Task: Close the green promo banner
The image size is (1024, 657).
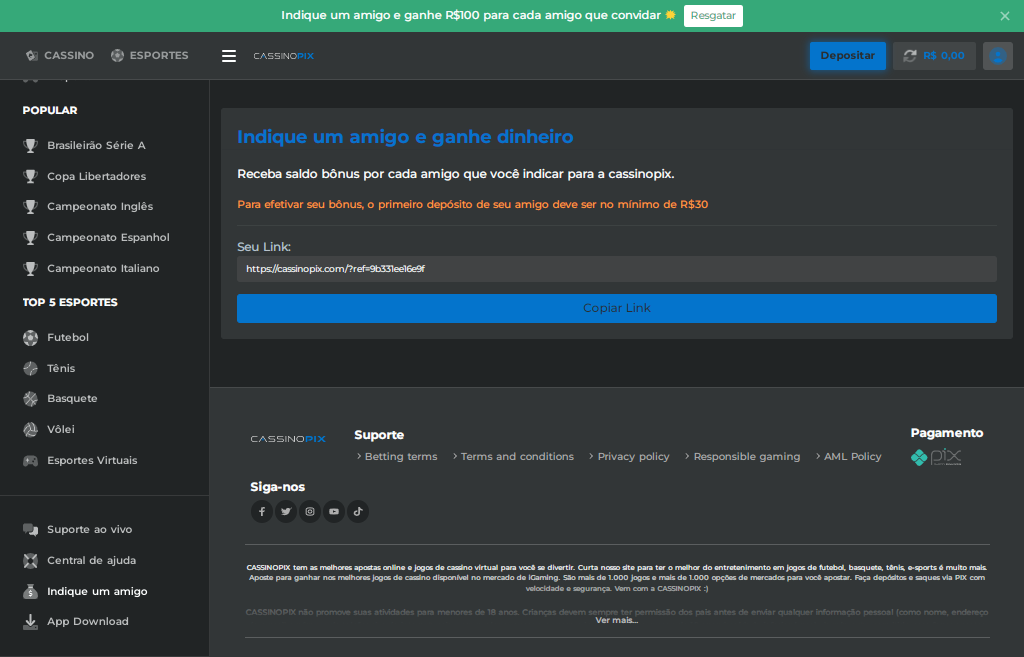Action: [x=1005, y=16]
